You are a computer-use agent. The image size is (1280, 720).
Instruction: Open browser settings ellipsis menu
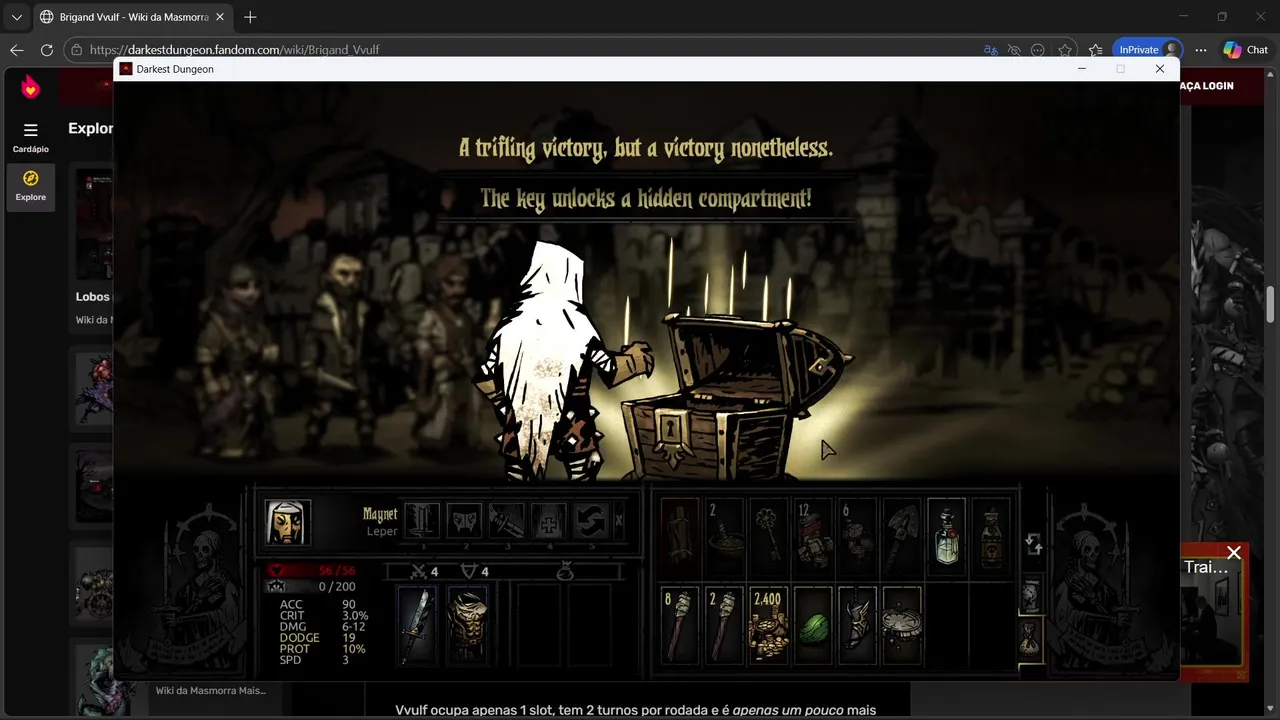pos(1201,50)
